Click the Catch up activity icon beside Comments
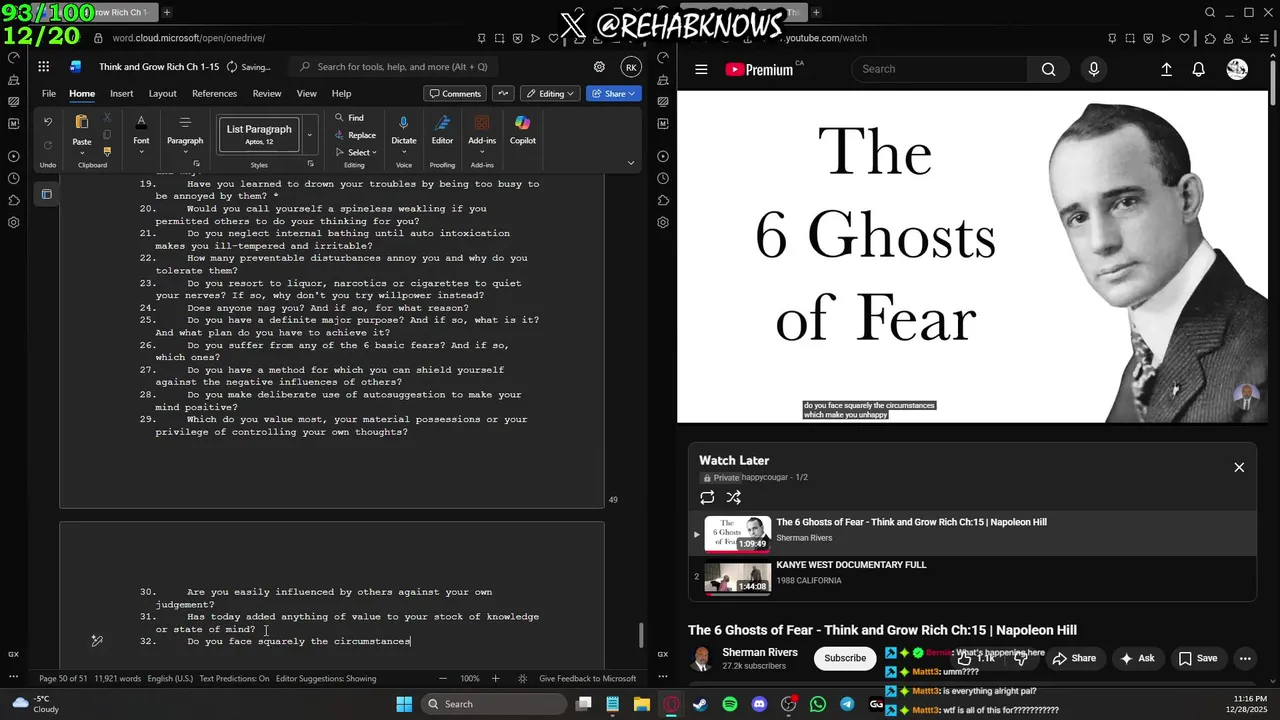The height and width of the screenshot is (720, 1280). [x=502, y=93]
